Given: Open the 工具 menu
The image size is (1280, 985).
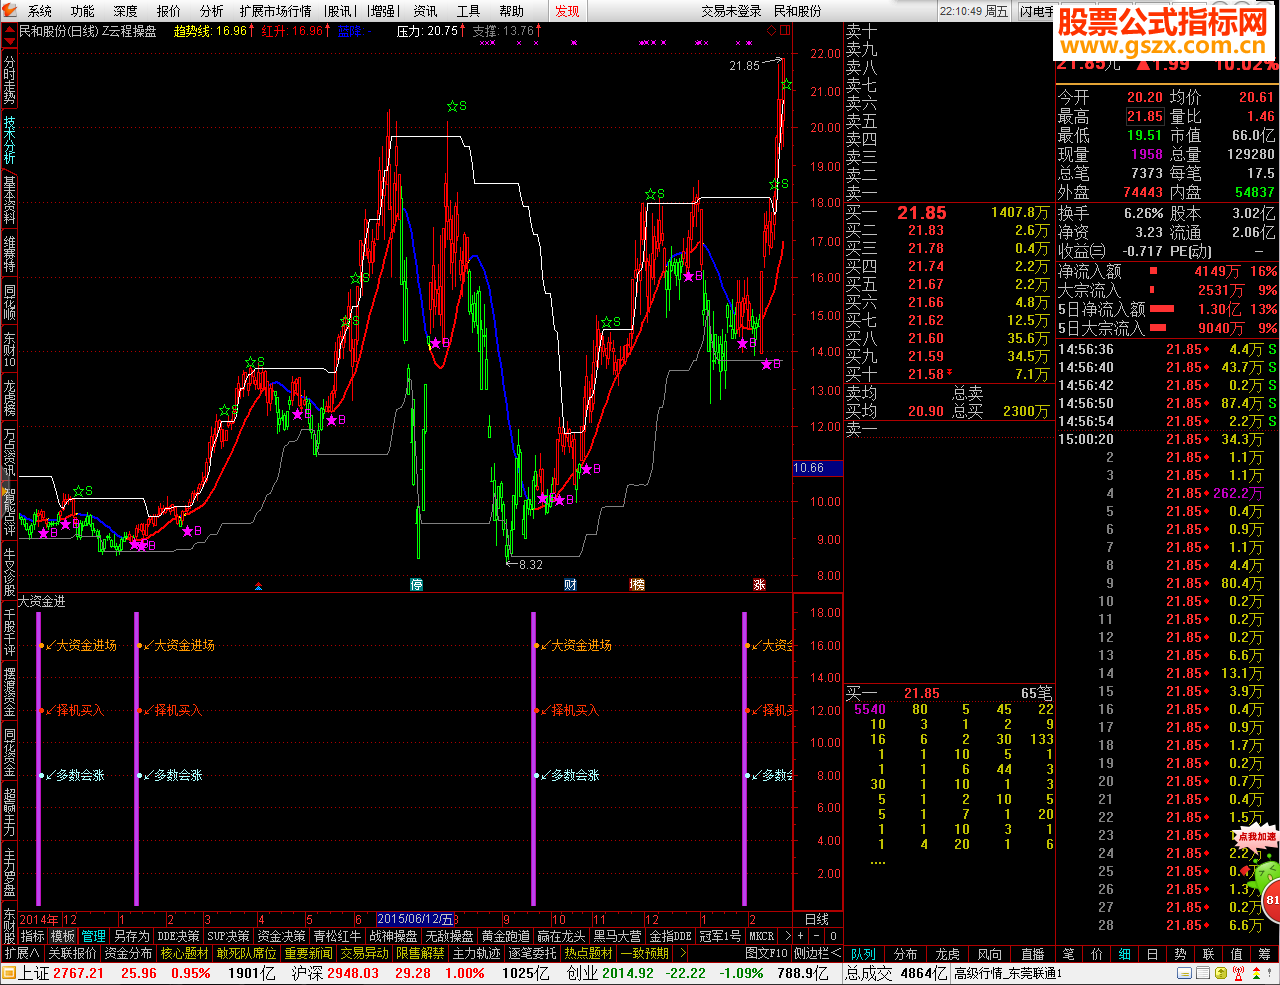Looking at the screenshot, I should coord(469,11).
